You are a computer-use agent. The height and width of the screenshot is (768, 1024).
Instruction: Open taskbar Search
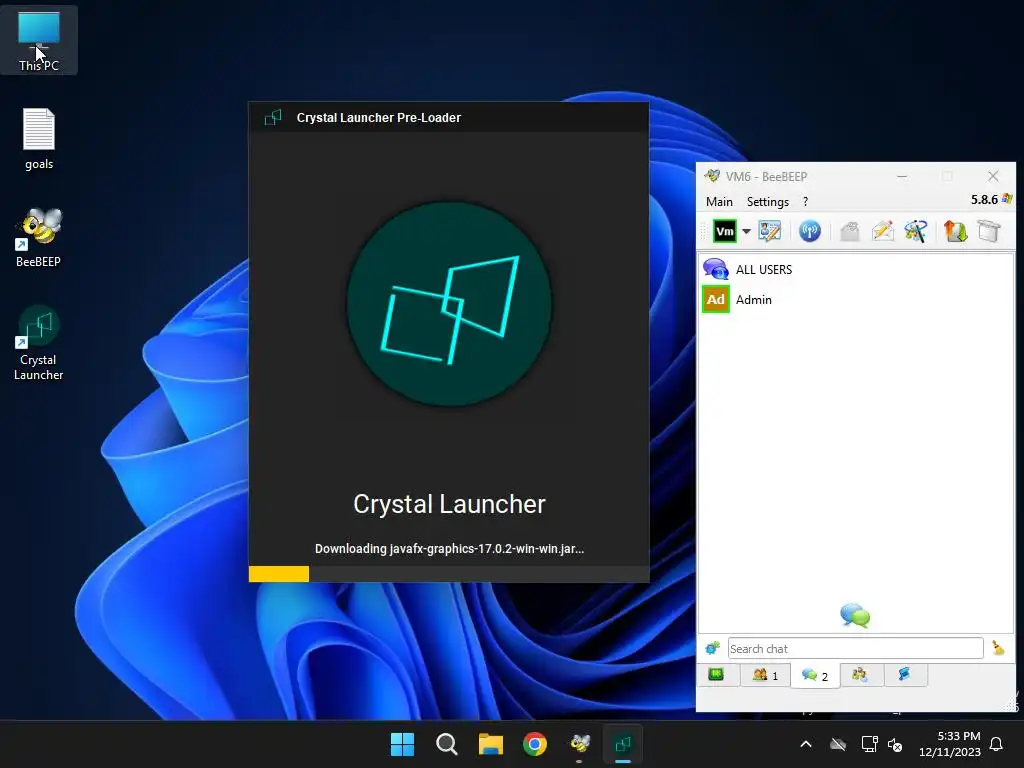[x=447, y=744]
